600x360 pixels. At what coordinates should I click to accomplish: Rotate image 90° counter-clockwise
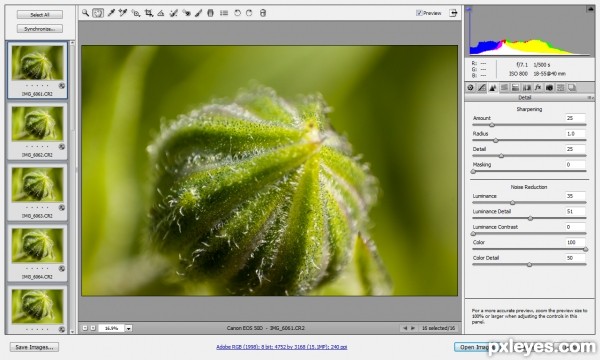coord(237,13)
